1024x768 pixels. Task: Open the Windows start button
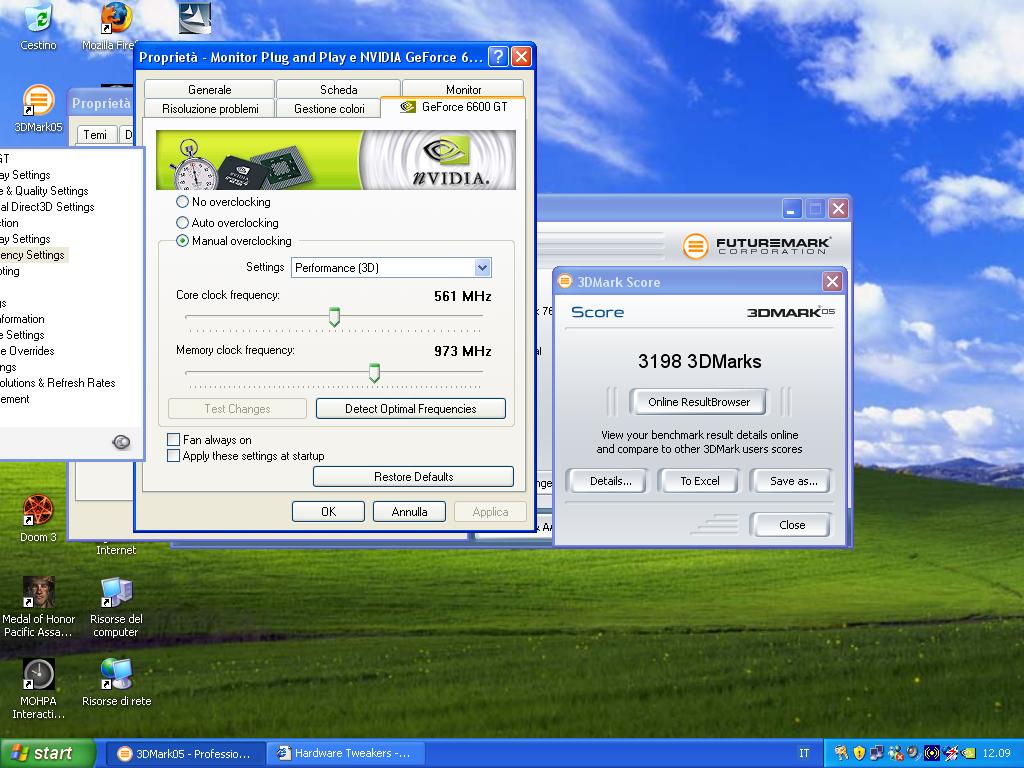47,753
